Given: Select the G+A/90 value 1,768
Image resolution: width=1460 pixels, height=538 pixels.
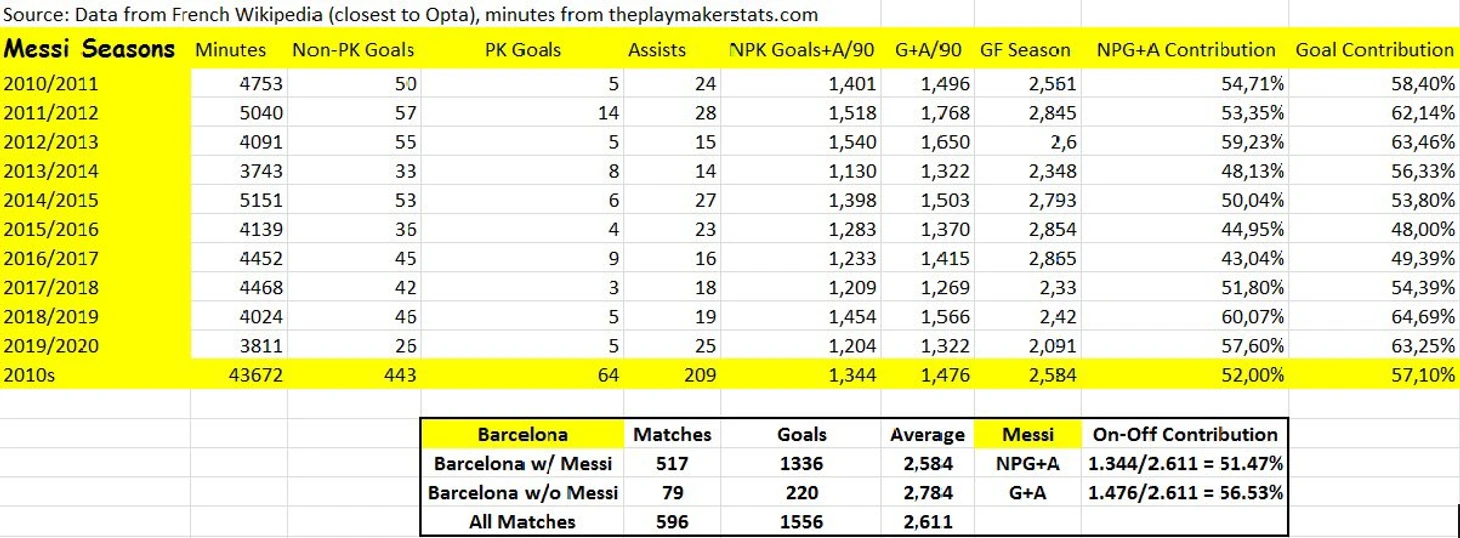Looking at the screenshot, I should coord(945,114).
